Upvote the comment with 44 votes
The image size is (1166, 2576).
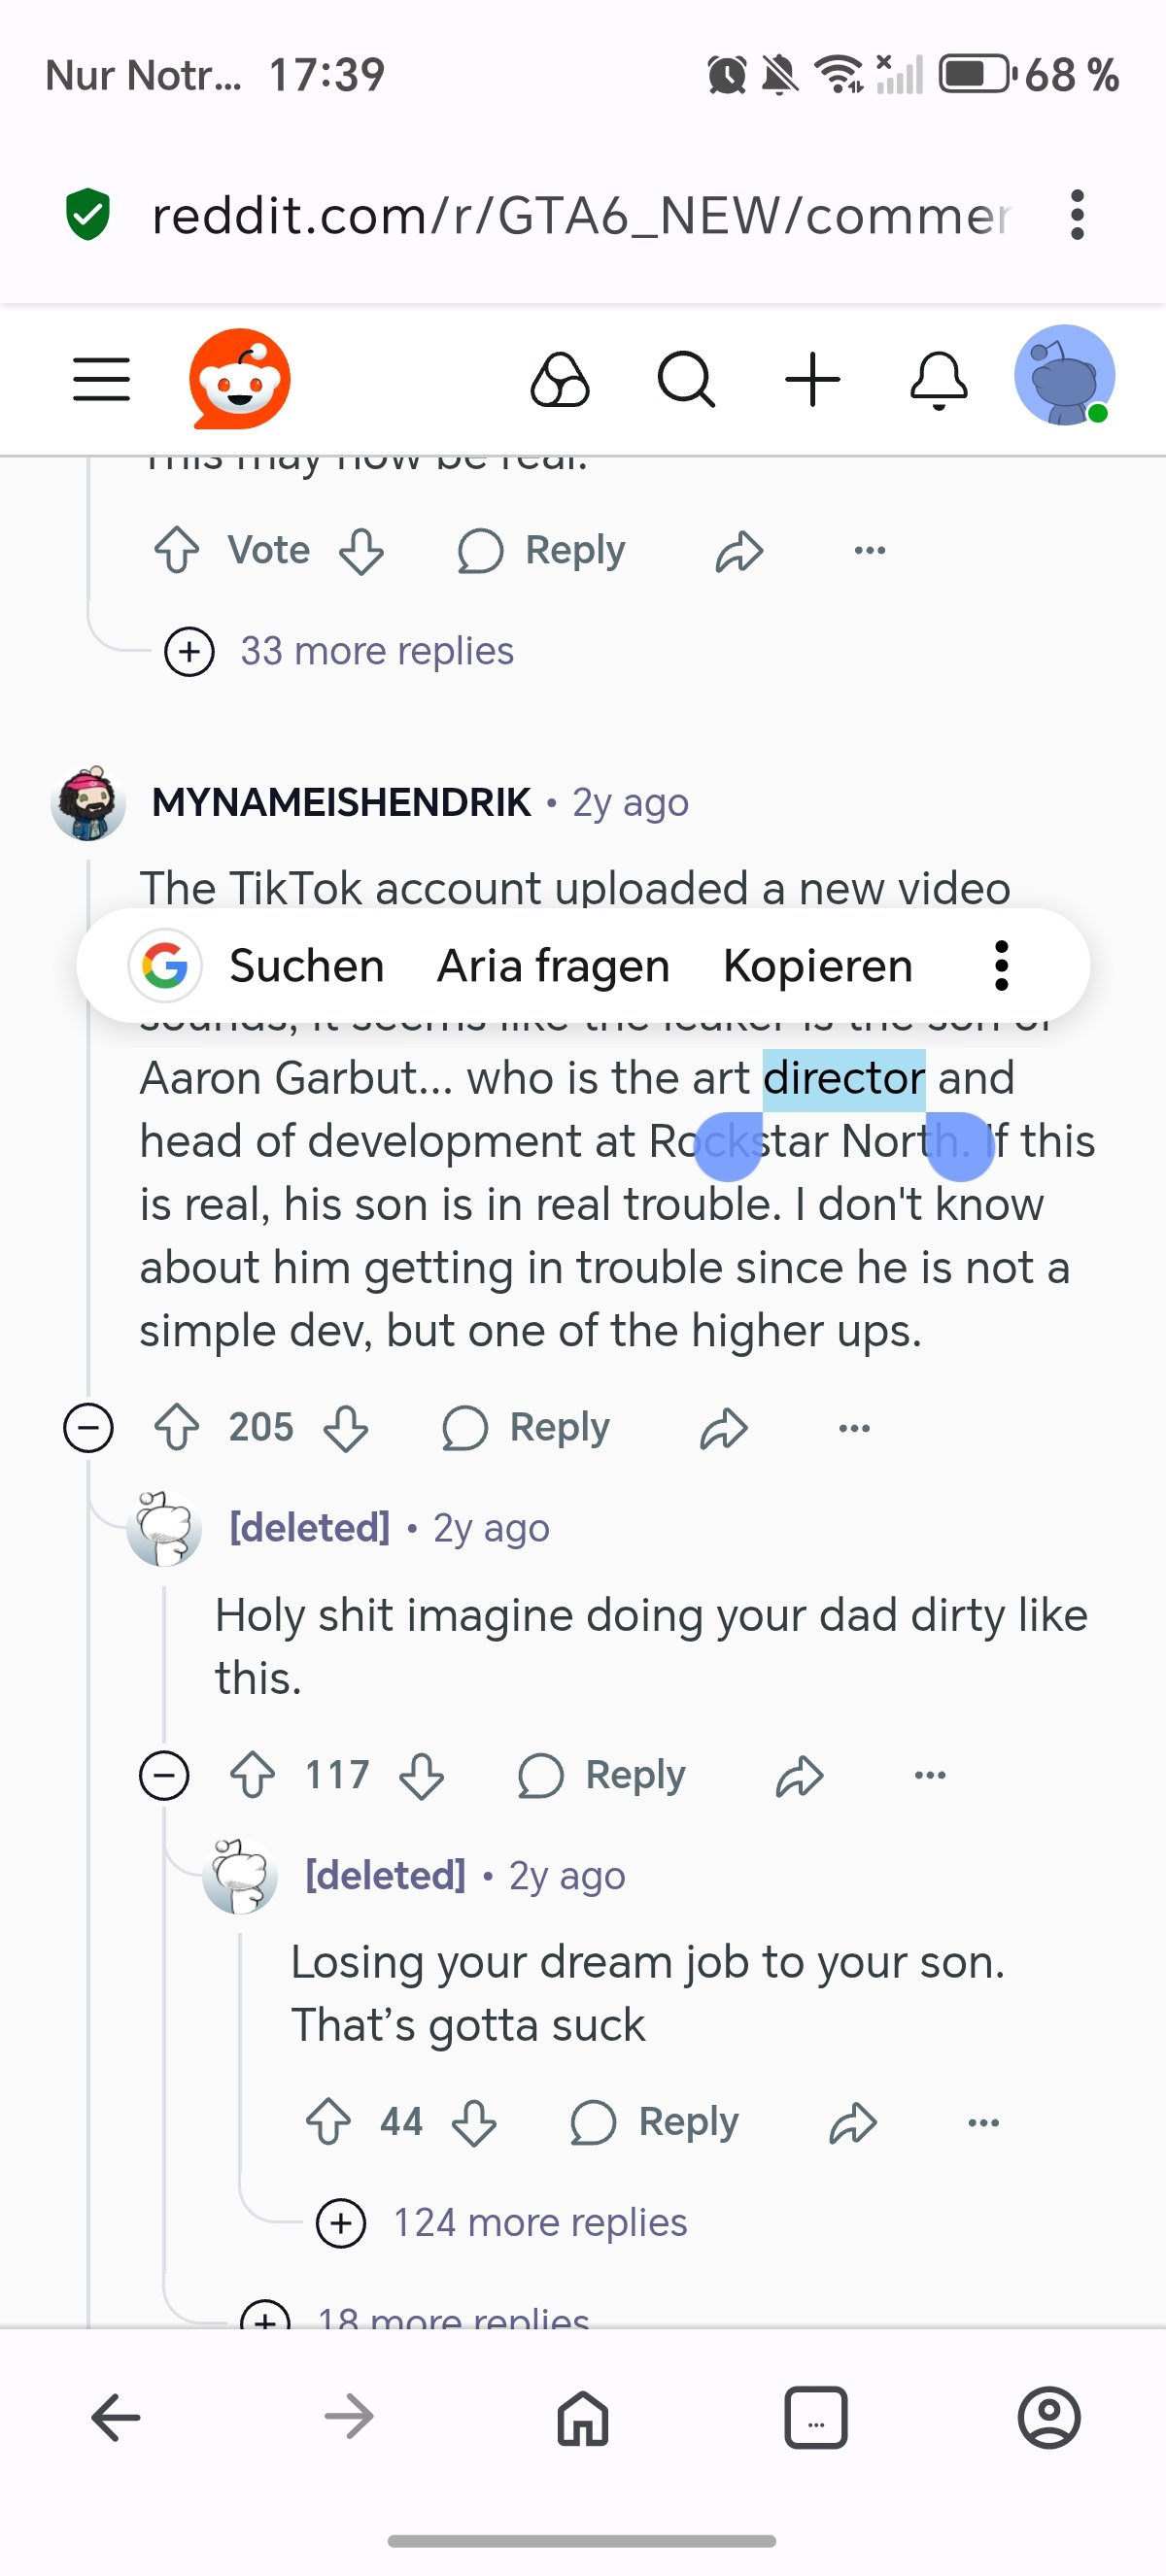pyautogui.click(x=328, y=2122)
